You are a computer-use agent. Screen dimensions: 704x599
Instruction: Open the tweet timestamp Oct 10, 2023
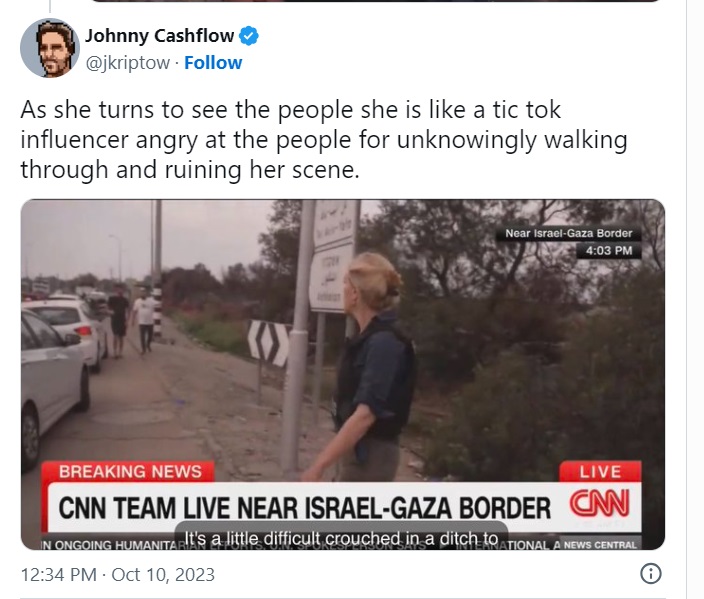point(118,575)
